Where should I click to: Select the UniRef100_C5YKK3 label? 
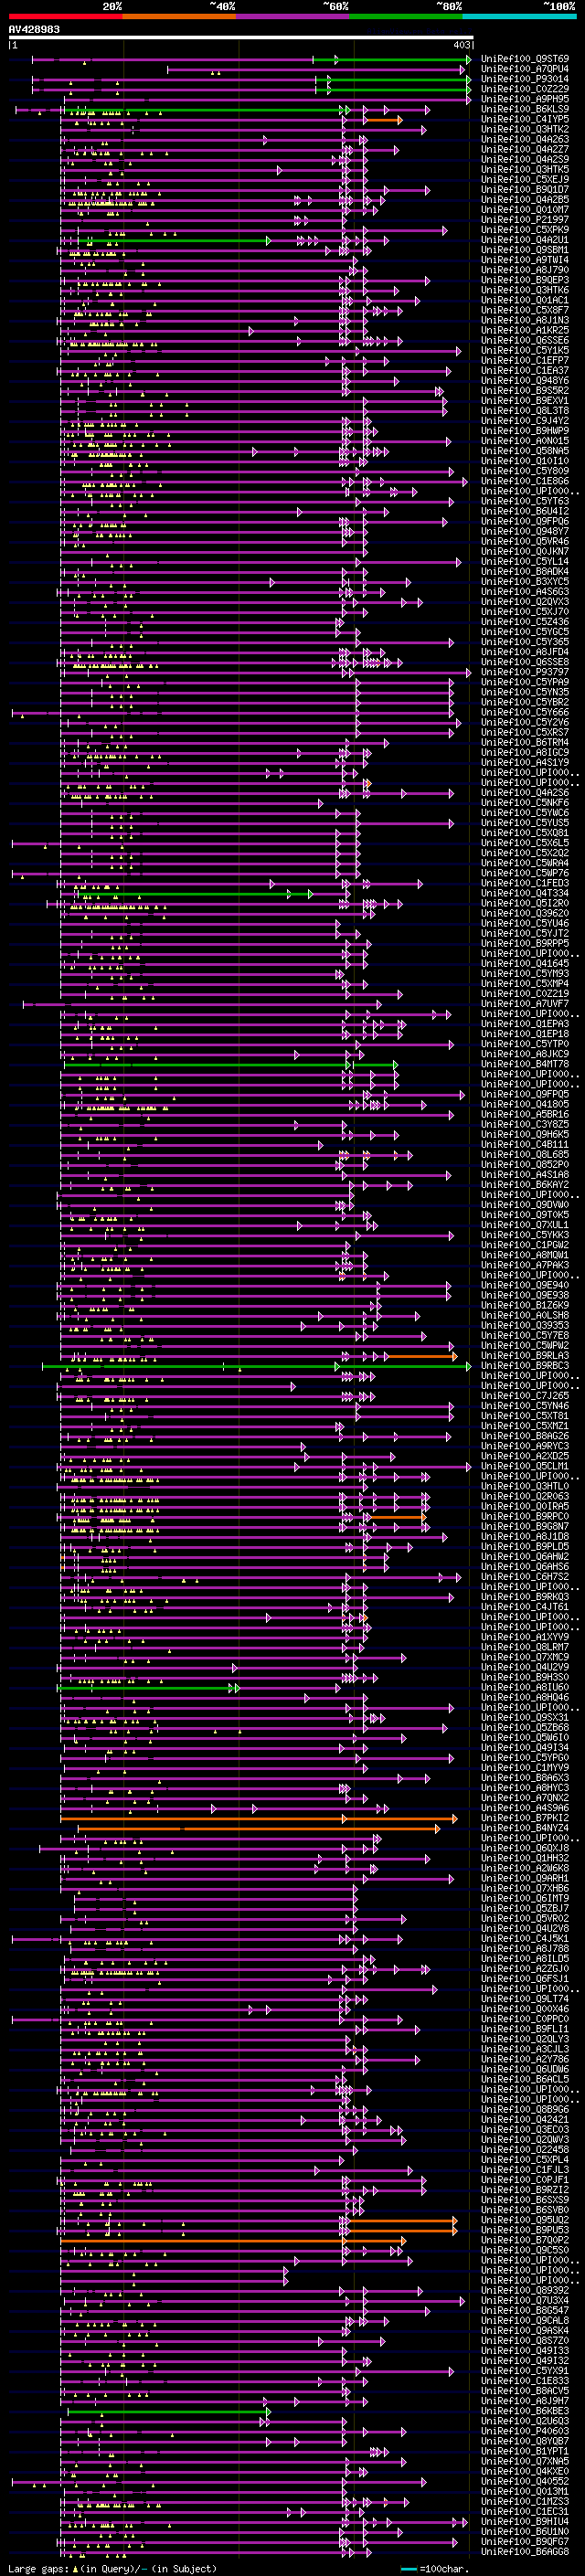pyautogui.click(x=525, y=1235)
